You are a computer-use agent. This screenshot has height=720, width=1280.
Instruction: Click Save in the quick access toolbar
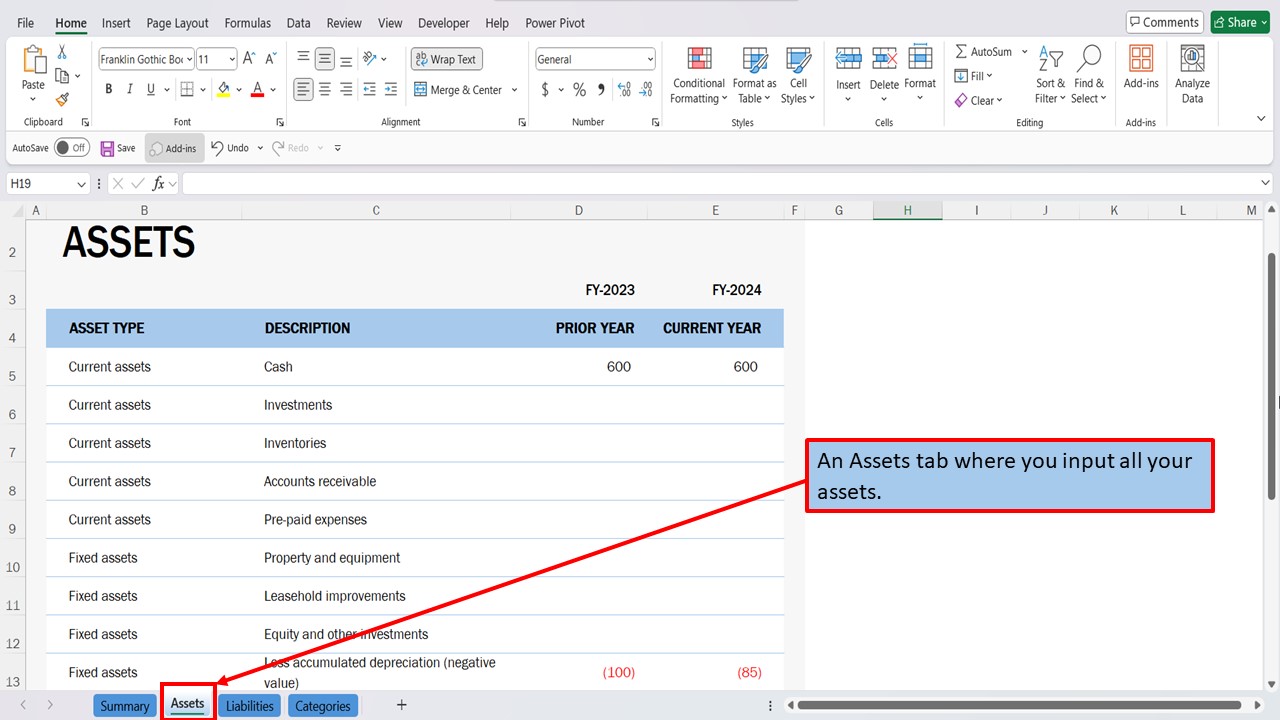coord(117,148)
